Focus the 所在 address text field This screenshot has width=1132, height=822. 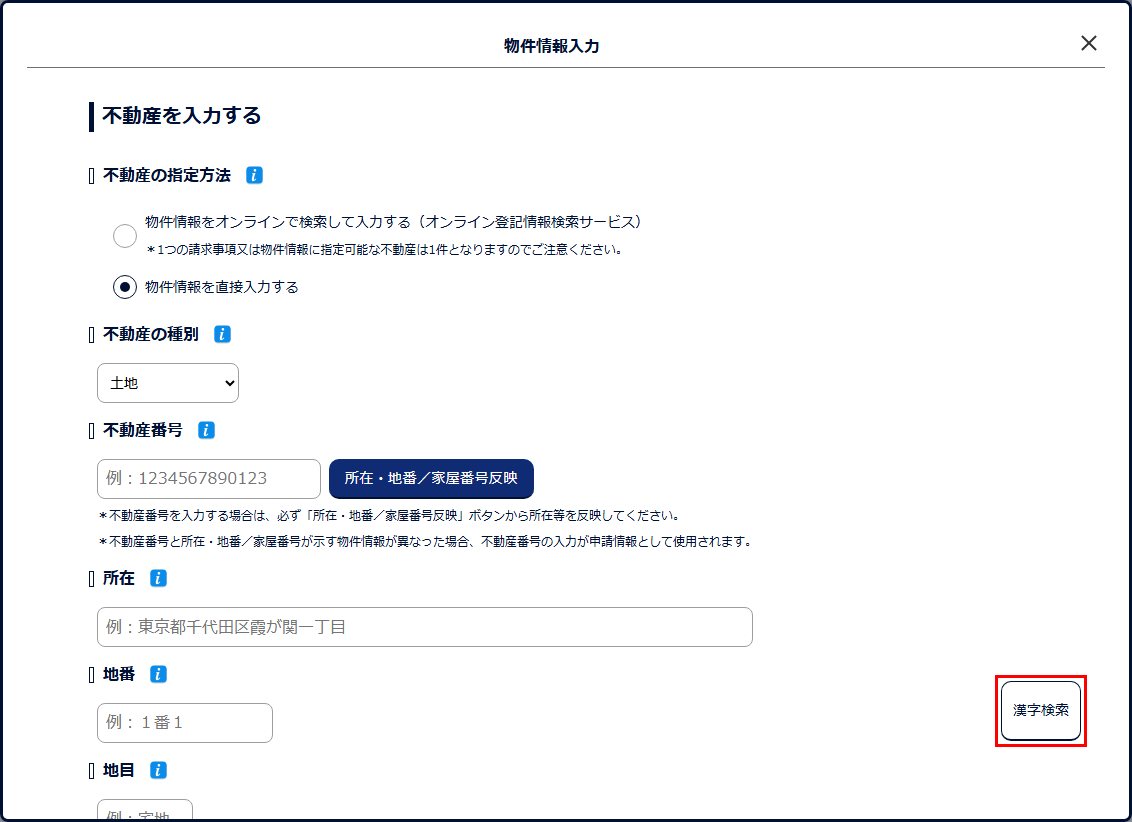click(424, 627)
